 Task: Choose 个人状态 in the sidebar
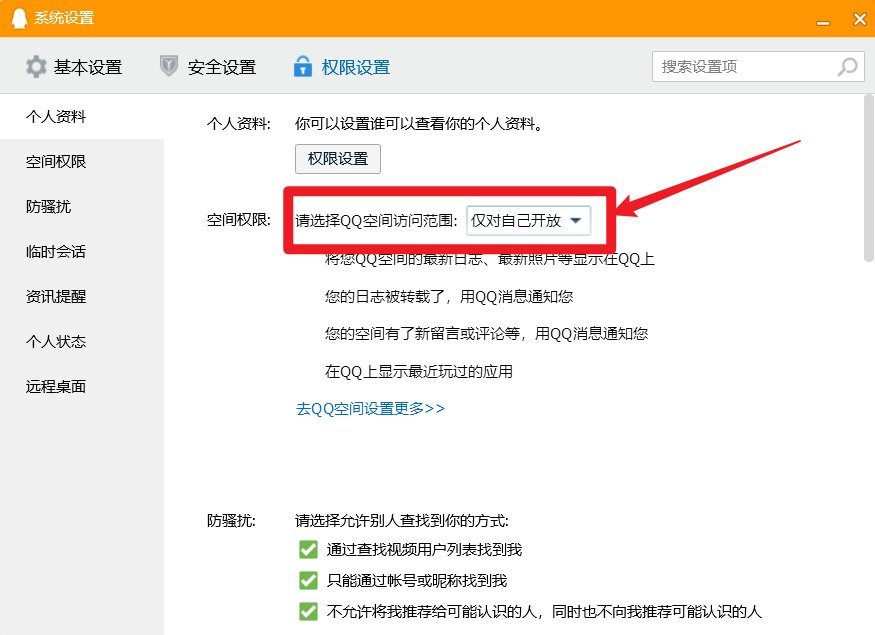(82, 341)
